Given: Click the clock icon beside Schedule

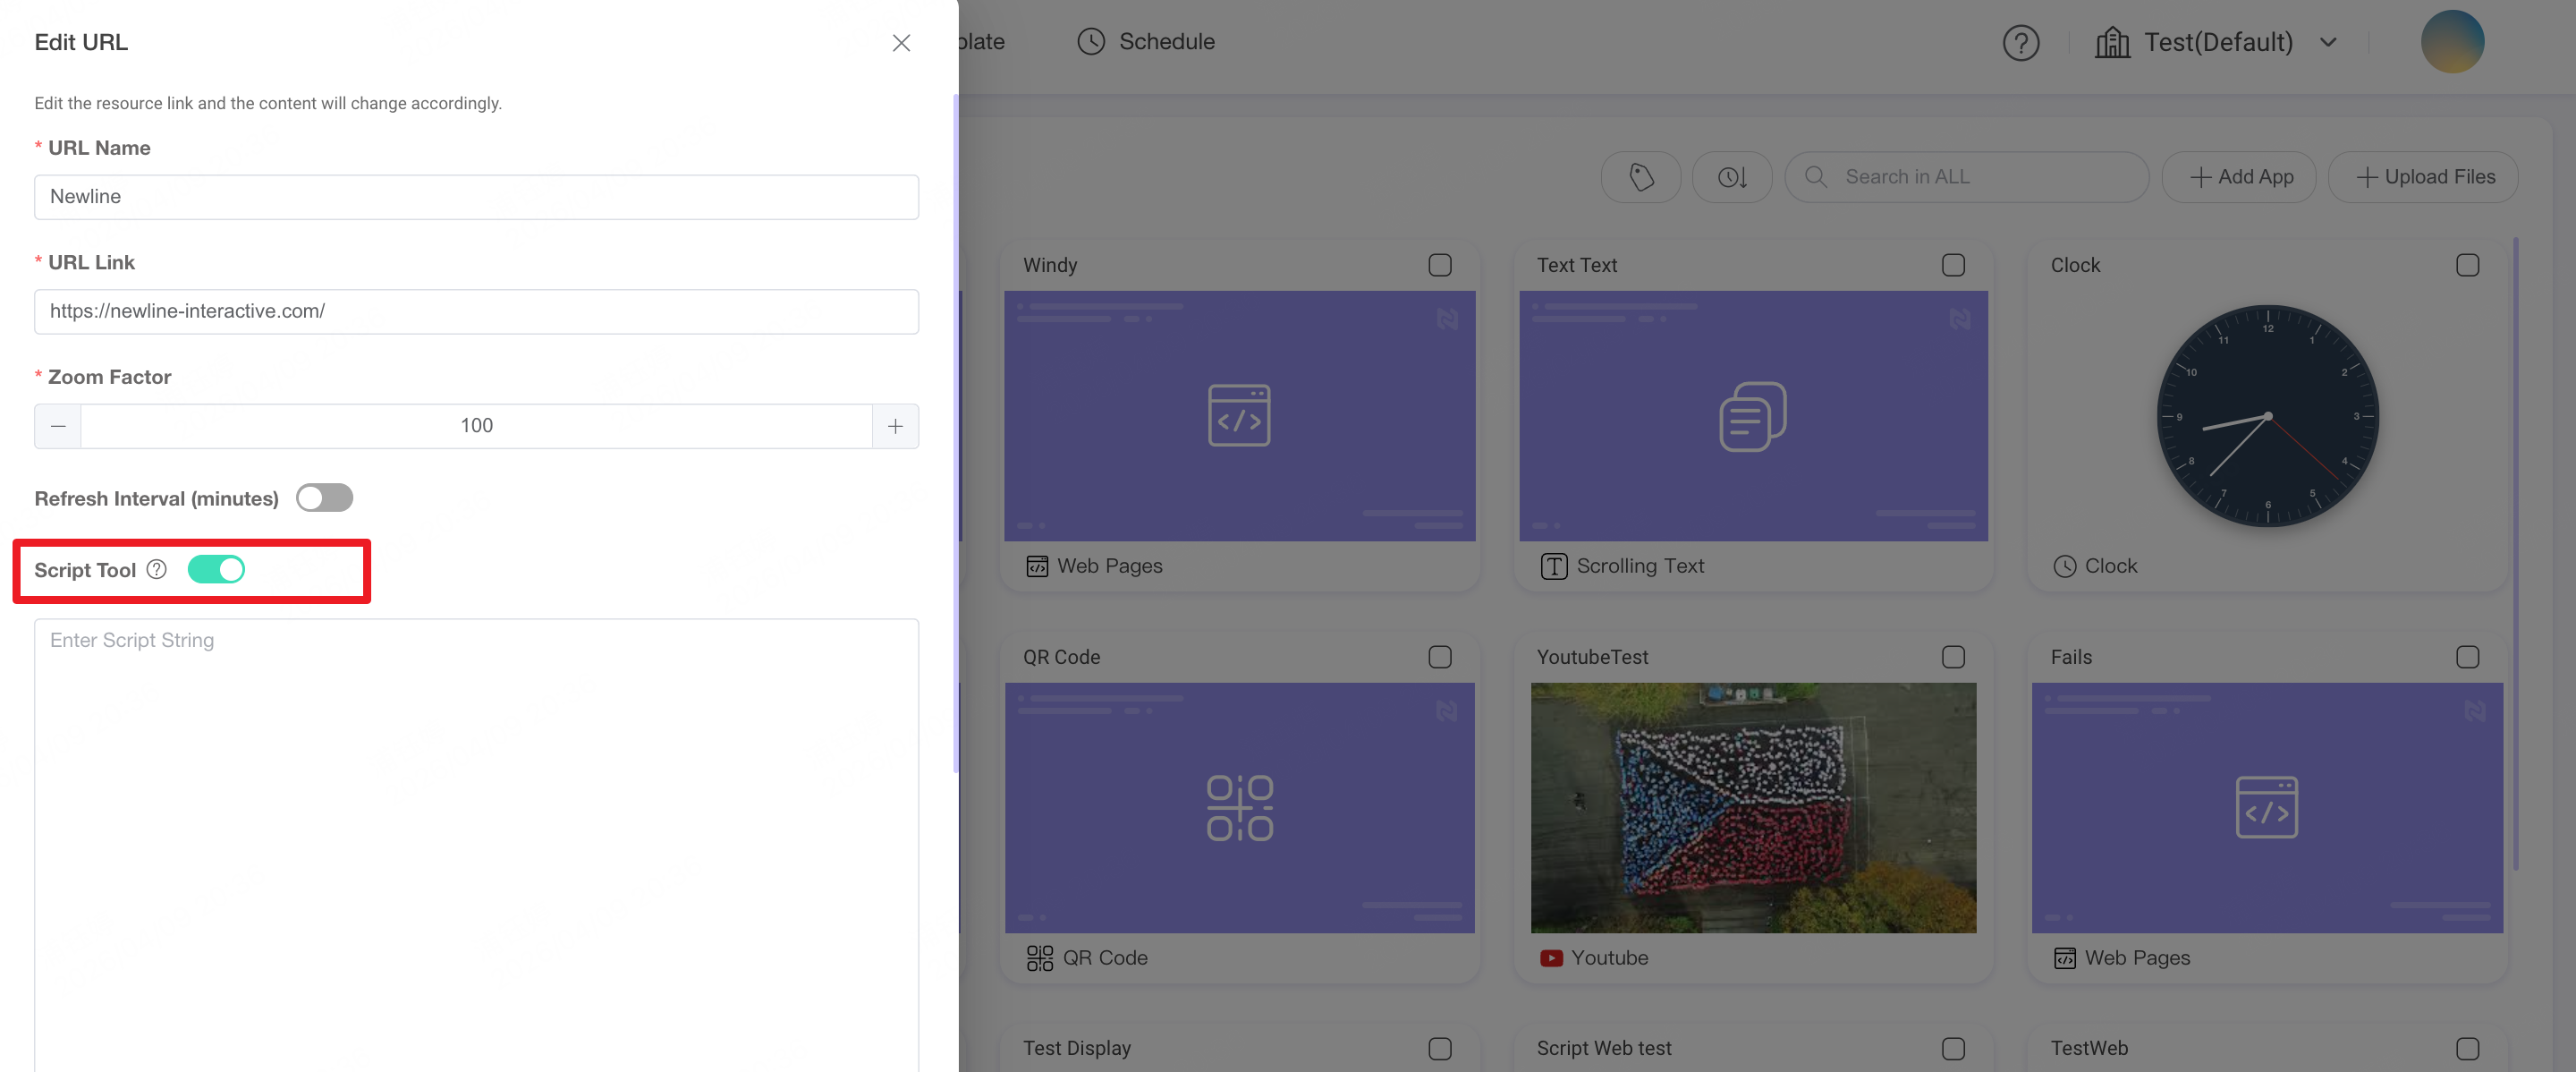Looking at the screenshot, I should point(1091,42).
